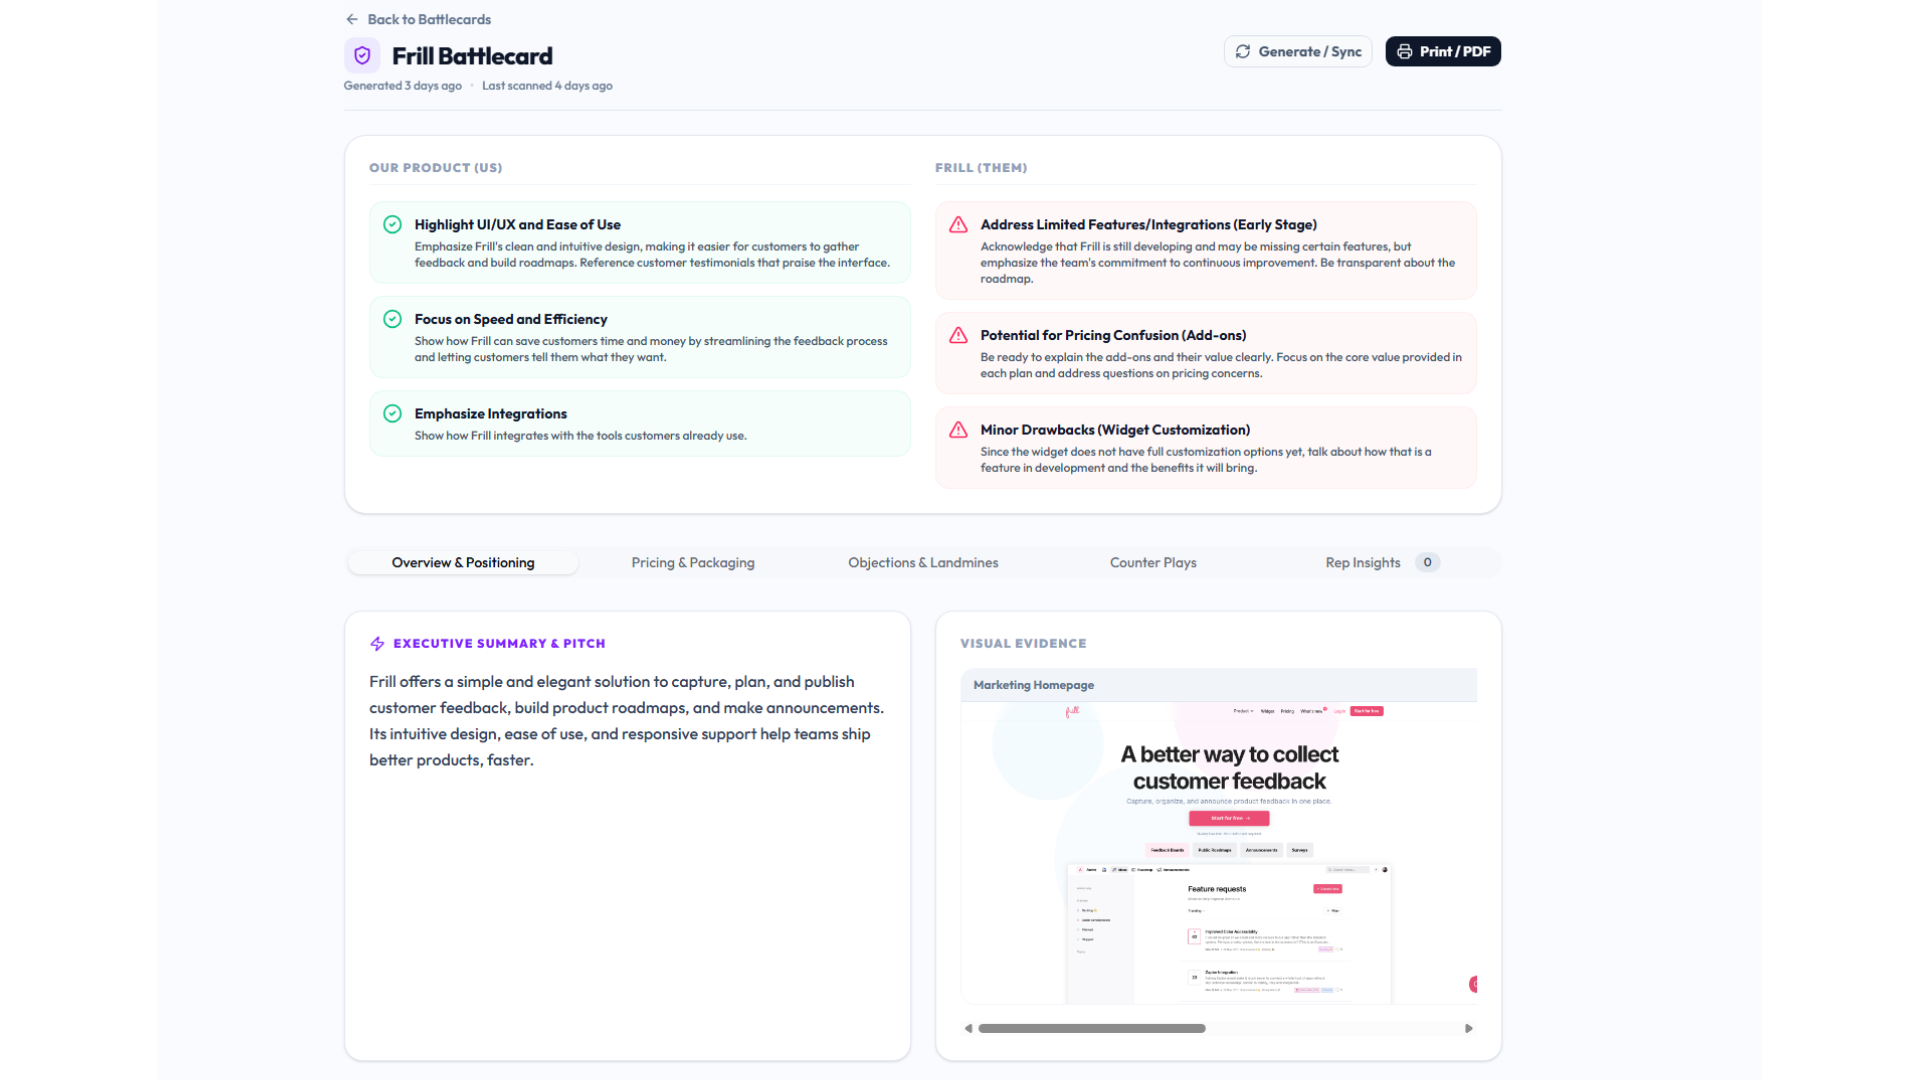Click the sync icon in Generate / Sync
This screenshot has height=1080, width=1920.
coord(1243,52)
